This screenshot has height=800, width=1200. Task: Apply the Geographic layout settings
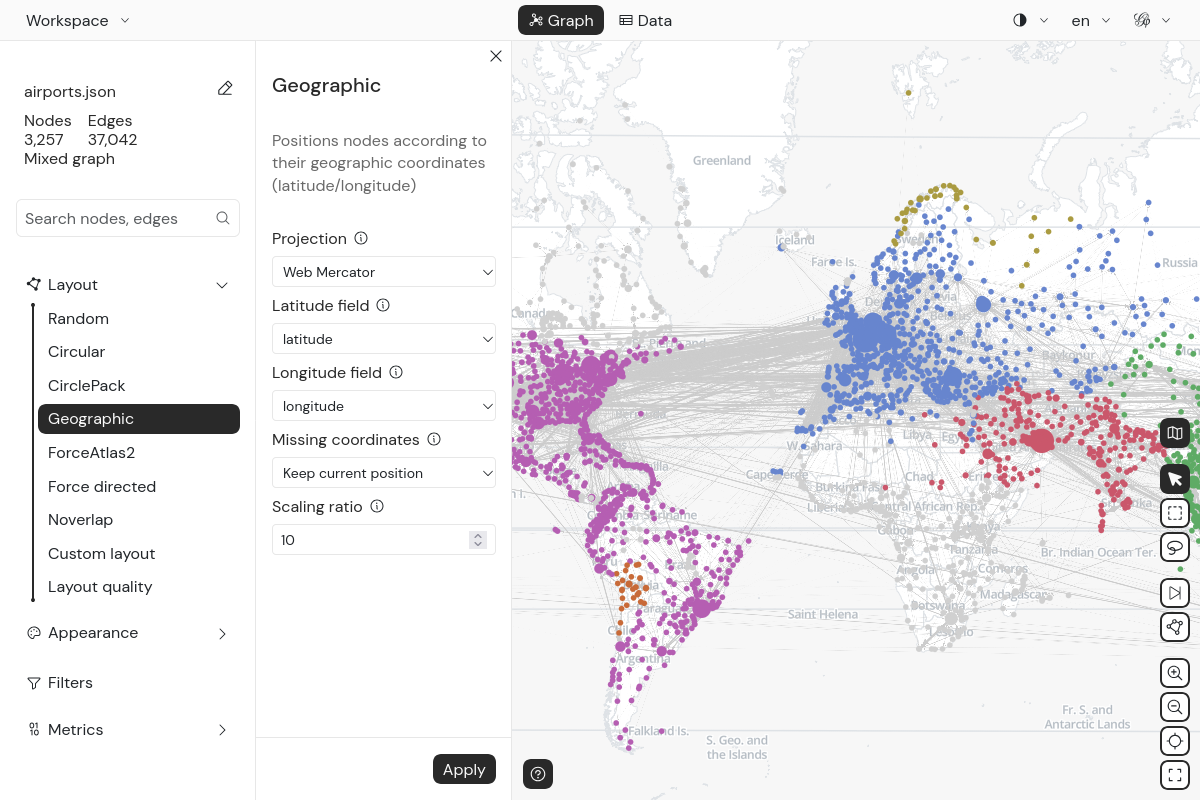click(464, 769)
